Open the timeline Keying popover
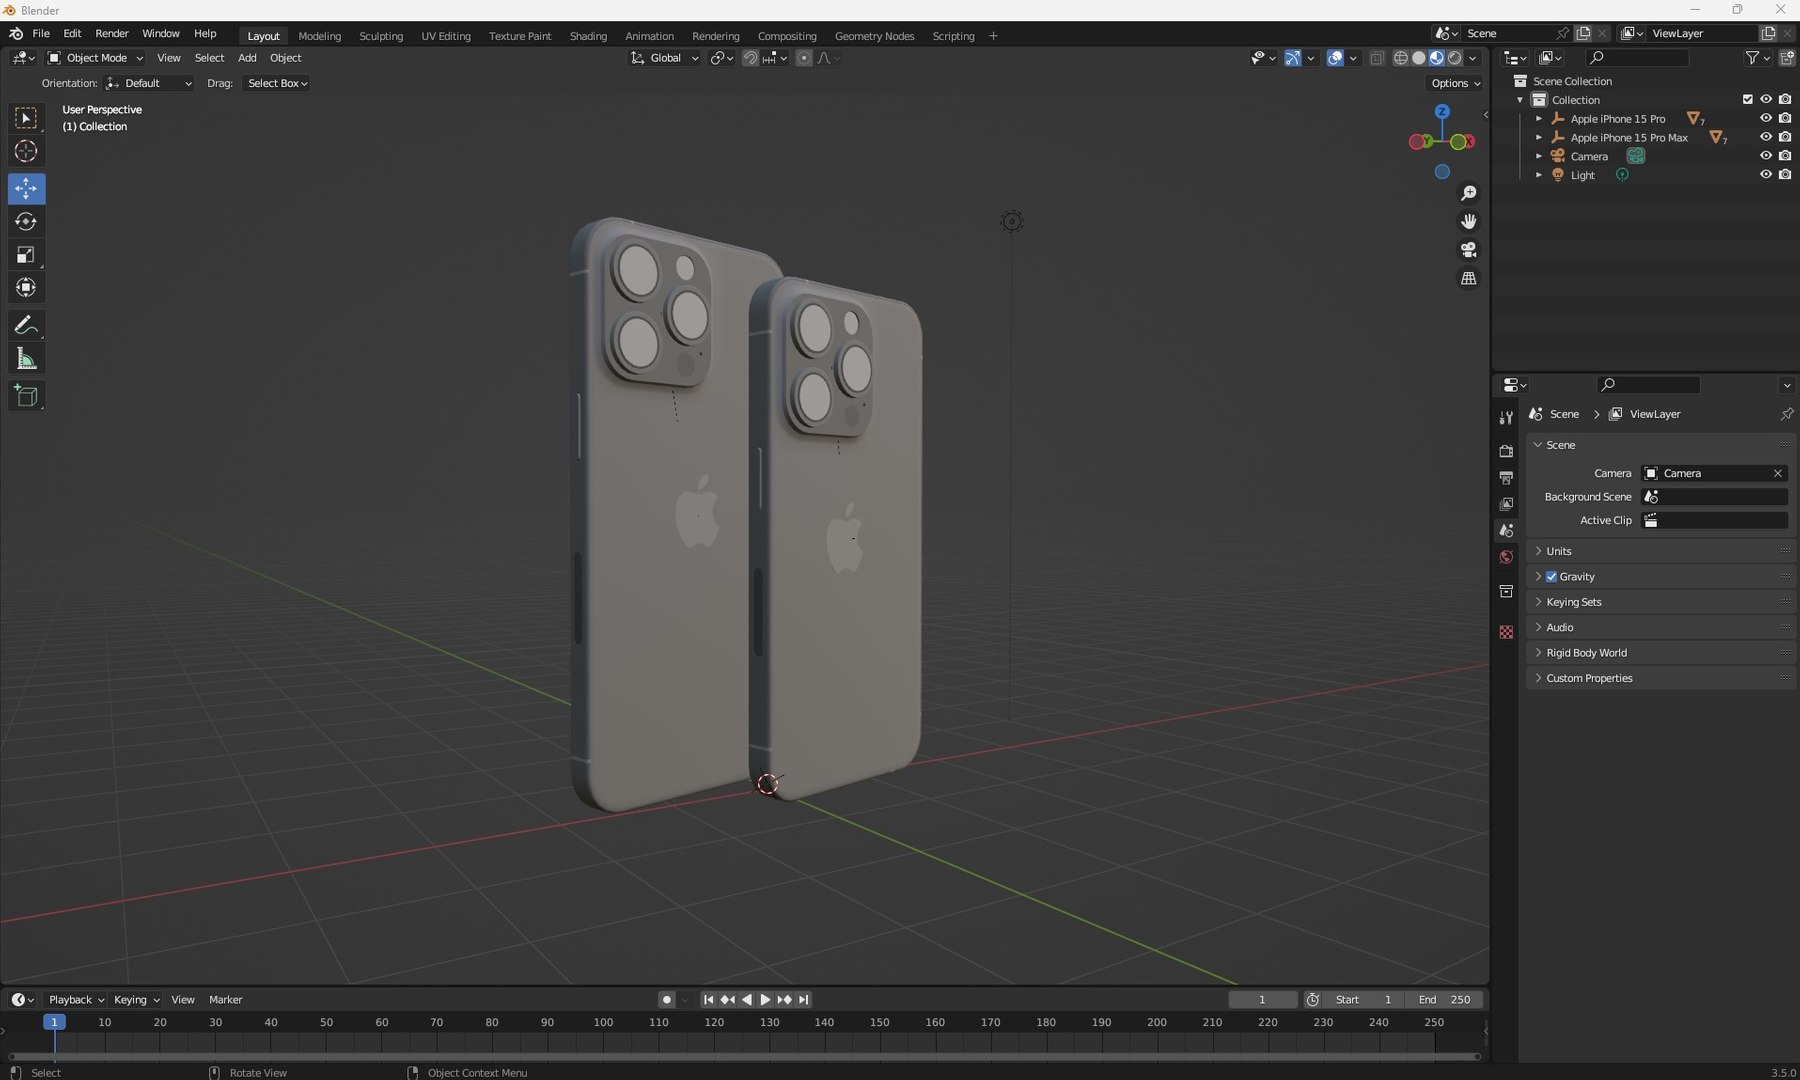The width and height of the screenshot is (1800, 1080). click(x=136, y=1000)
